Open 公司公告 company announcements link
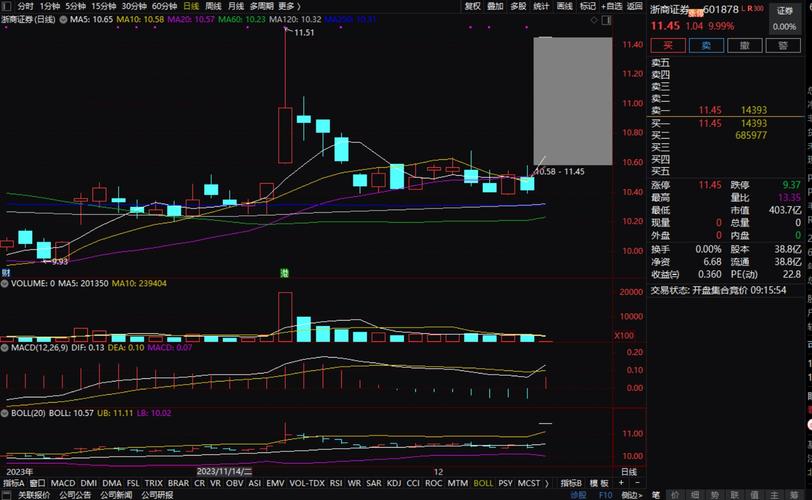The width and height of the screenshot is (812, 500). [x=74, y=494]
